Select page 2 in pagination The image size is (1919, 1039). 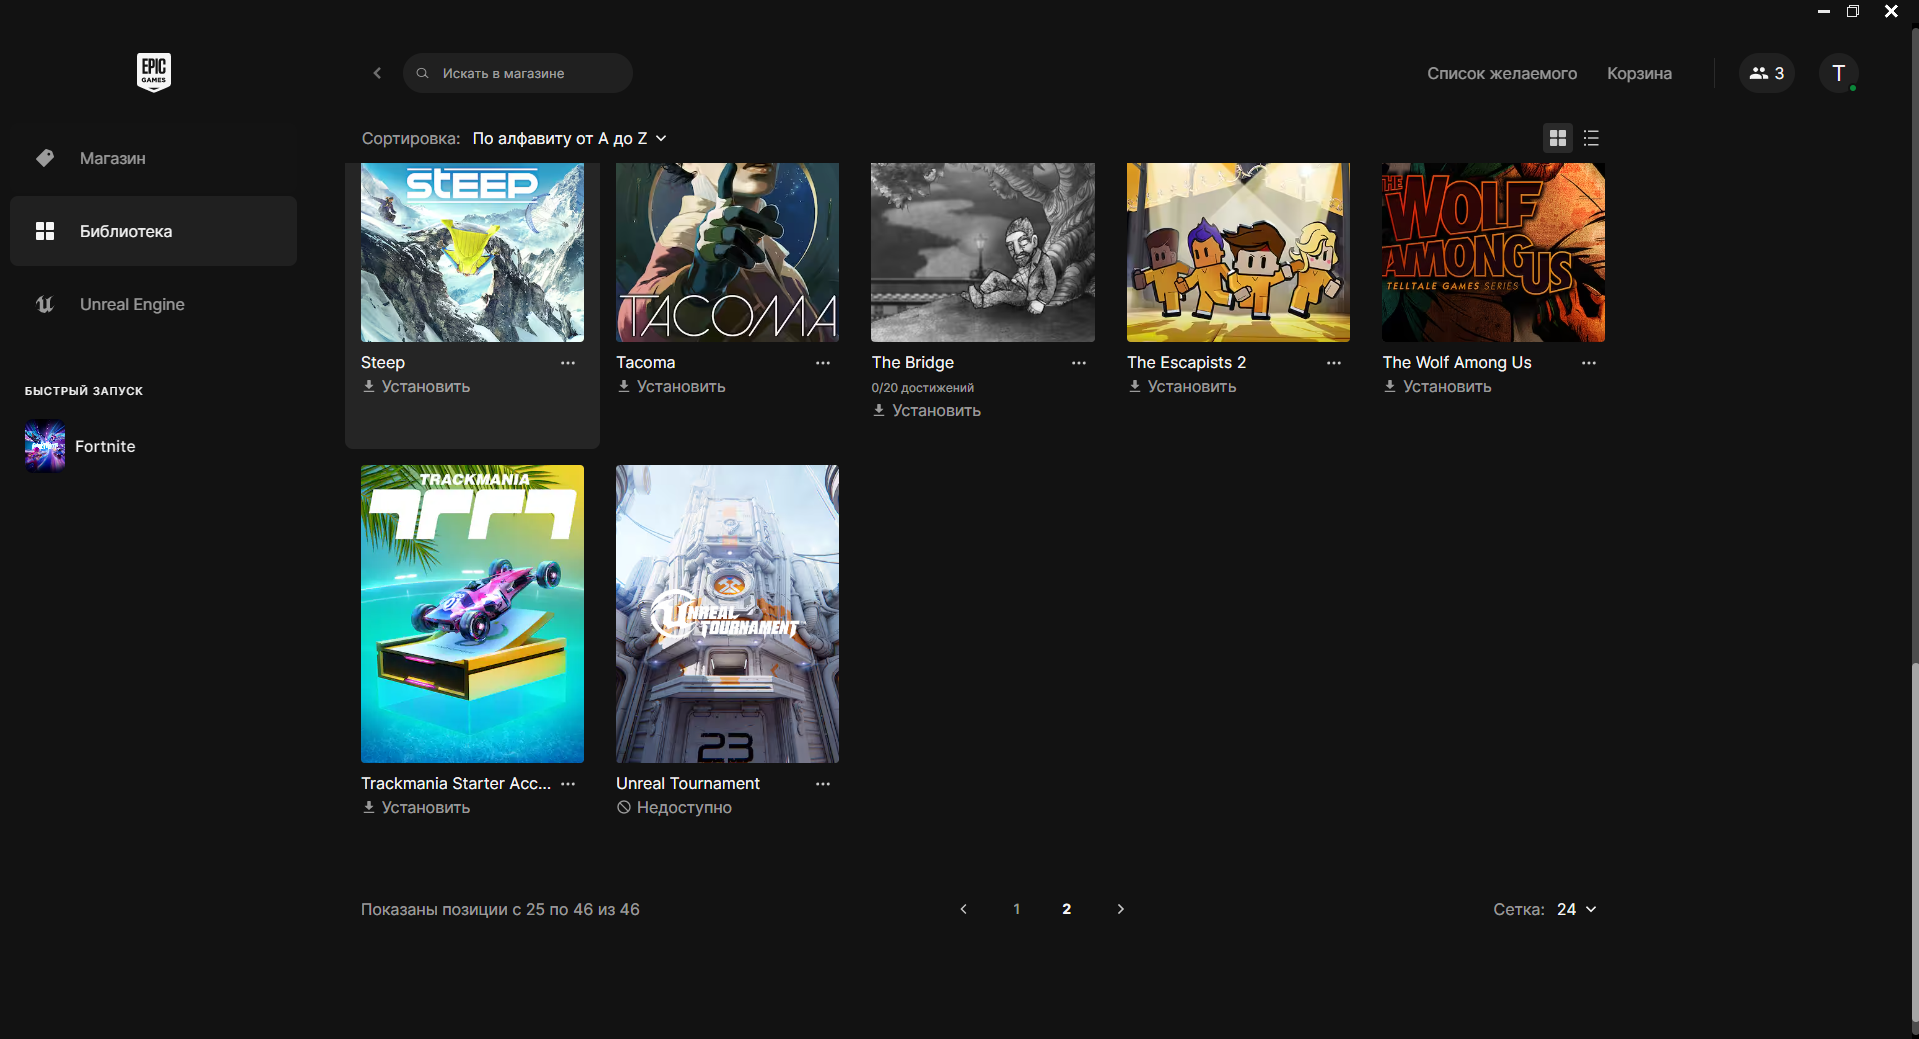pyautogui.click(x=1066, y=909)
